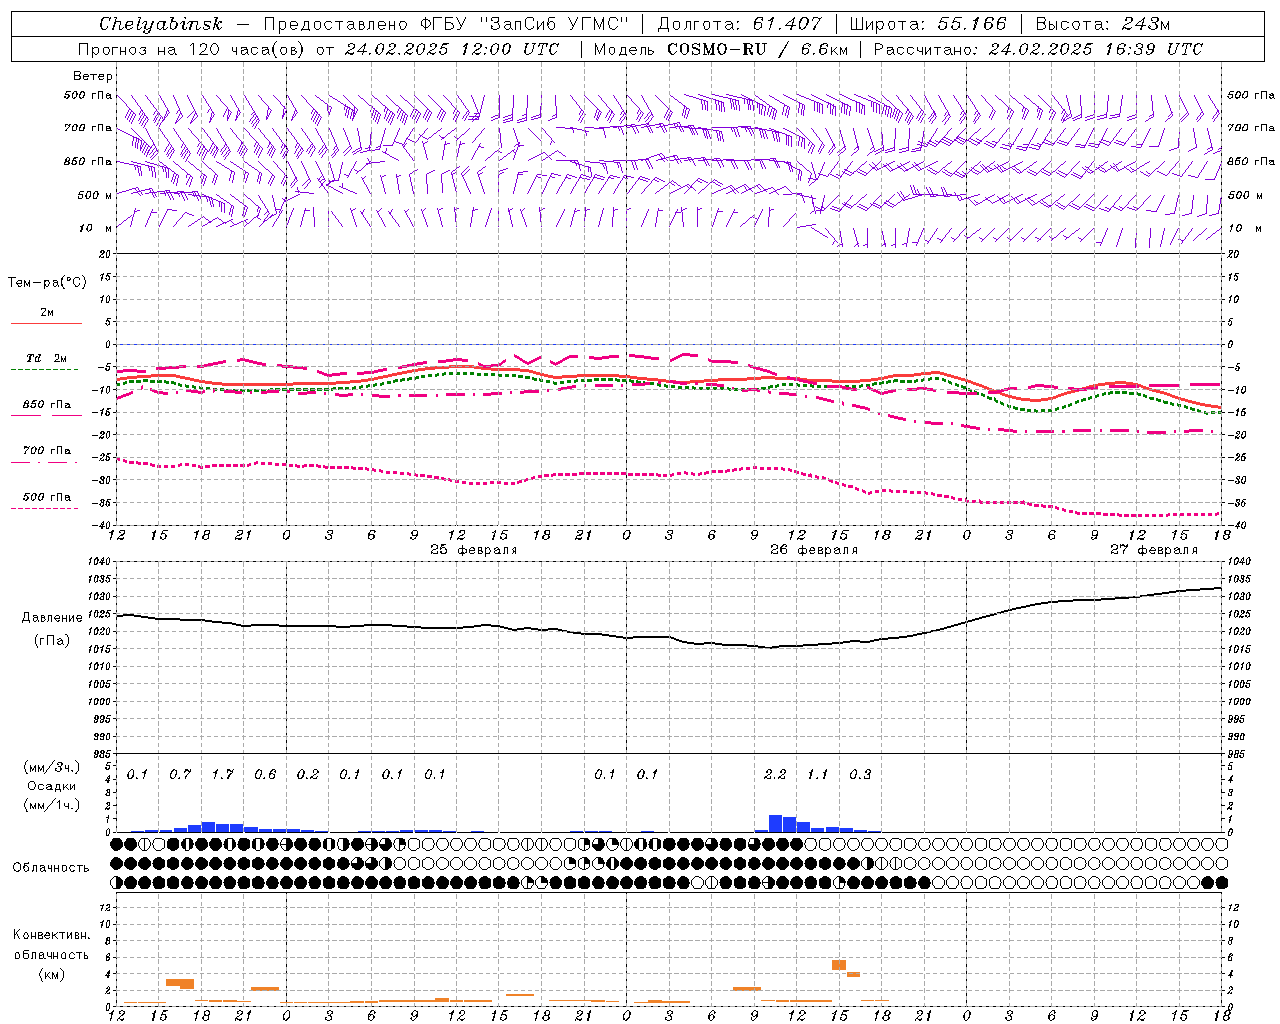The height and width of the screenshot is (1024, 1280).
Task: Click the '850 гПа' temperature legend entry
Action: (x=47, y=405)
